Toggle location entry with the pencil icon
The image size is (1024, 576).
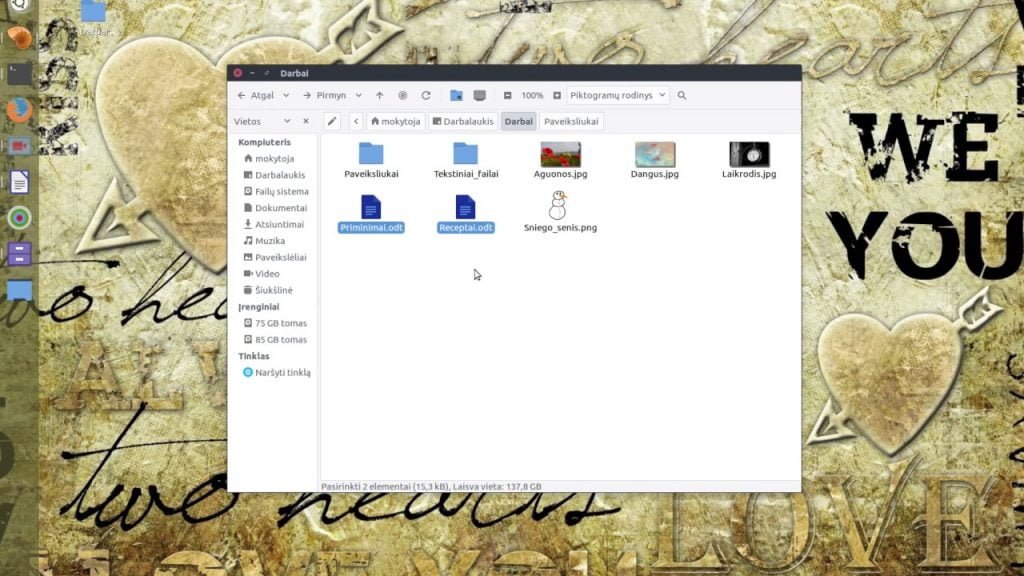pos(332,121)
